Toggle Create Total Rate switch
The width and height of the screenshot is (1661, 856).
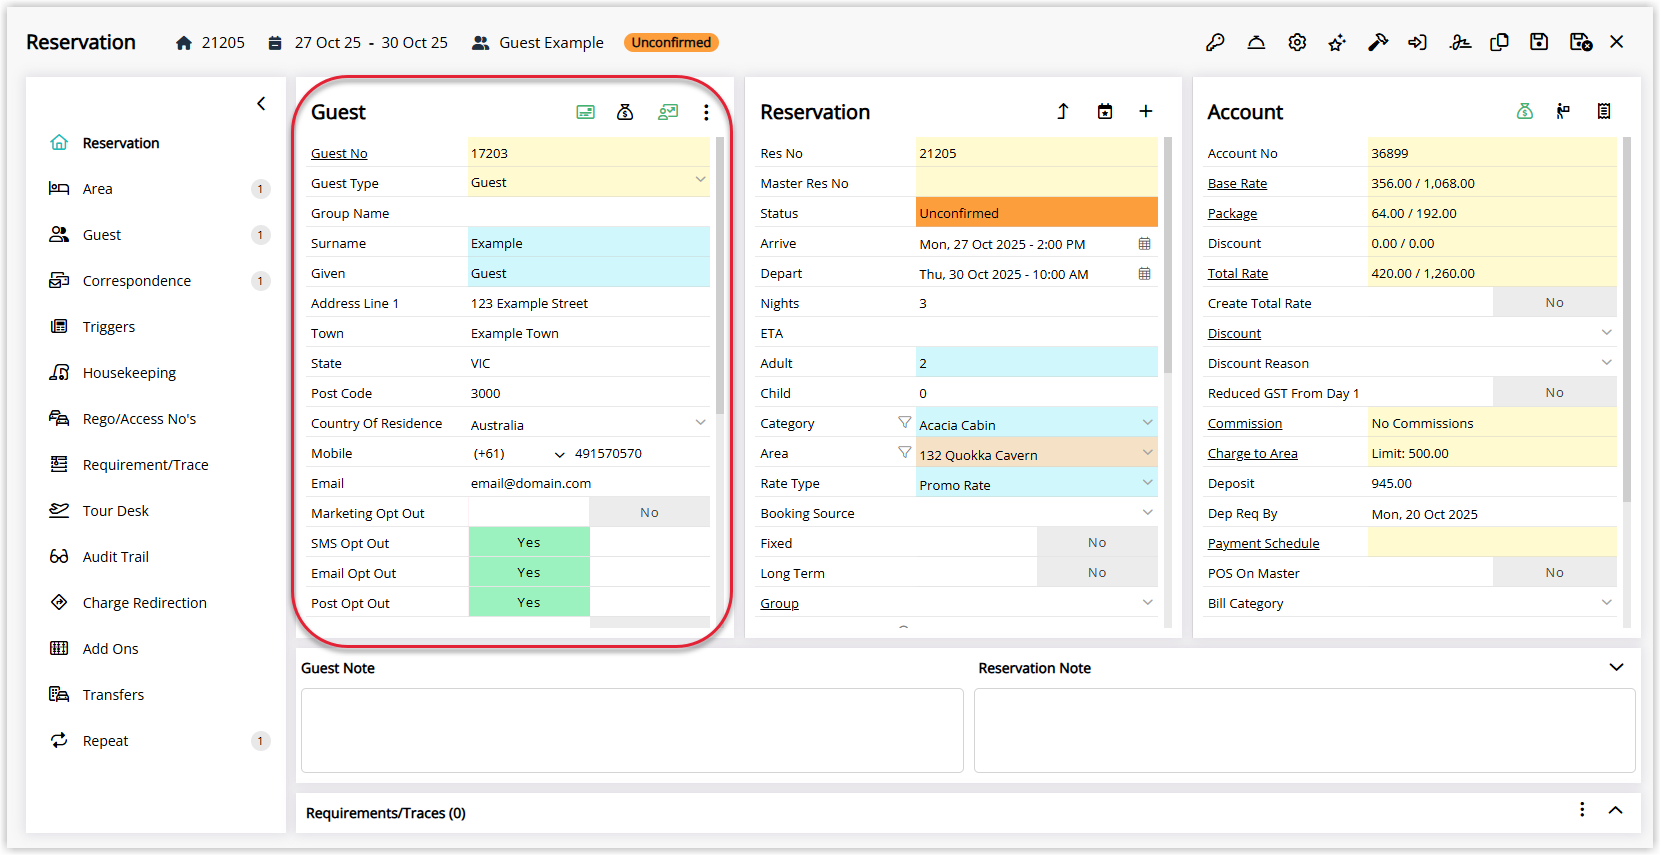click(1492, 303)
